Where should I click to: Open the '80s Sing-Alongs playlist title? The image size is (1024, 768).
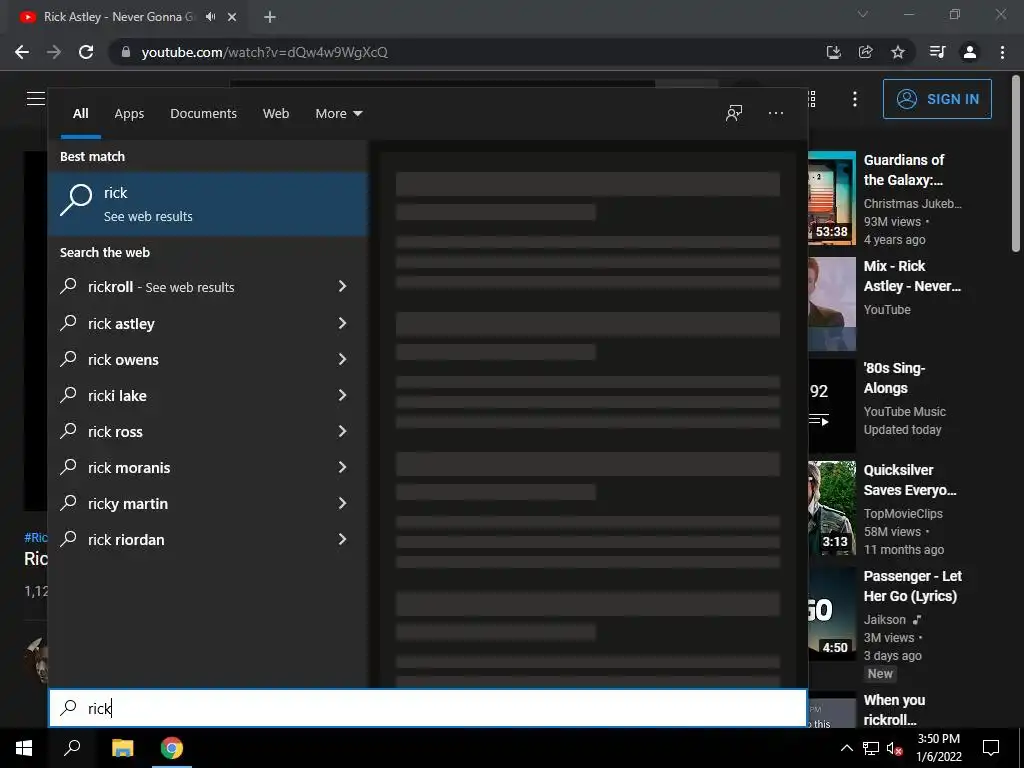click(x=894, y=378)
